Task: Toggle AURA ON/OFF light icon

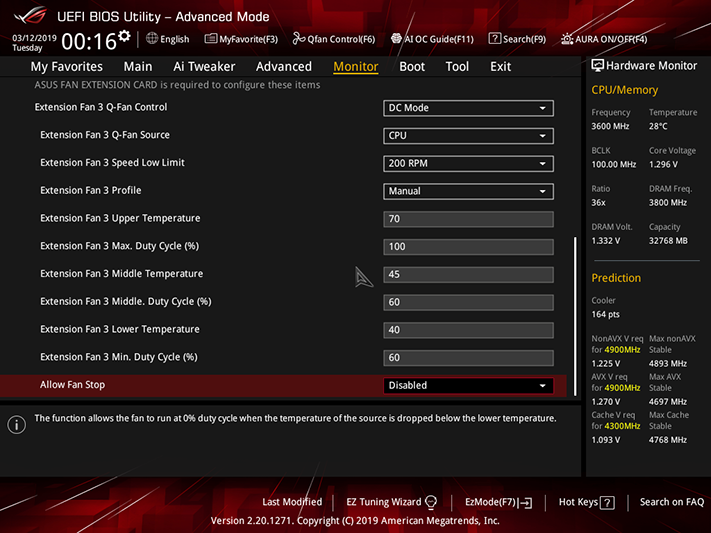Action: click(567, 39)
